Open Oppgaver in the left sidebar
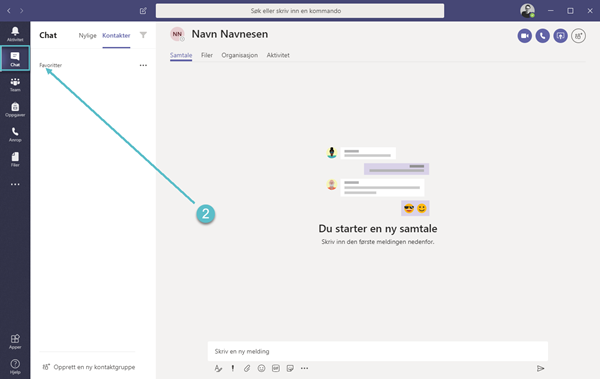 [15, 109]
